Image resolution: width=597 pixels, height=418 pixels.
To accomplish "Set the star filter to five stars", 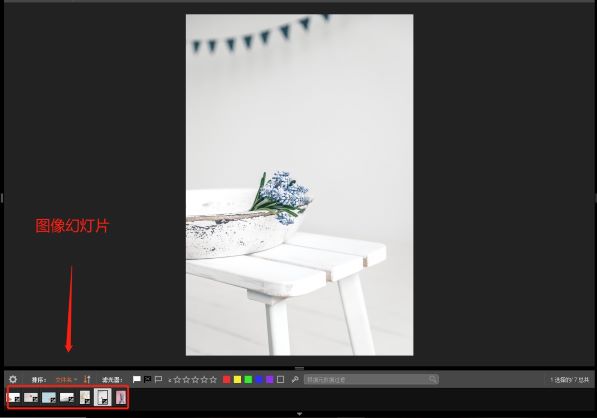I will pos(213,380).
